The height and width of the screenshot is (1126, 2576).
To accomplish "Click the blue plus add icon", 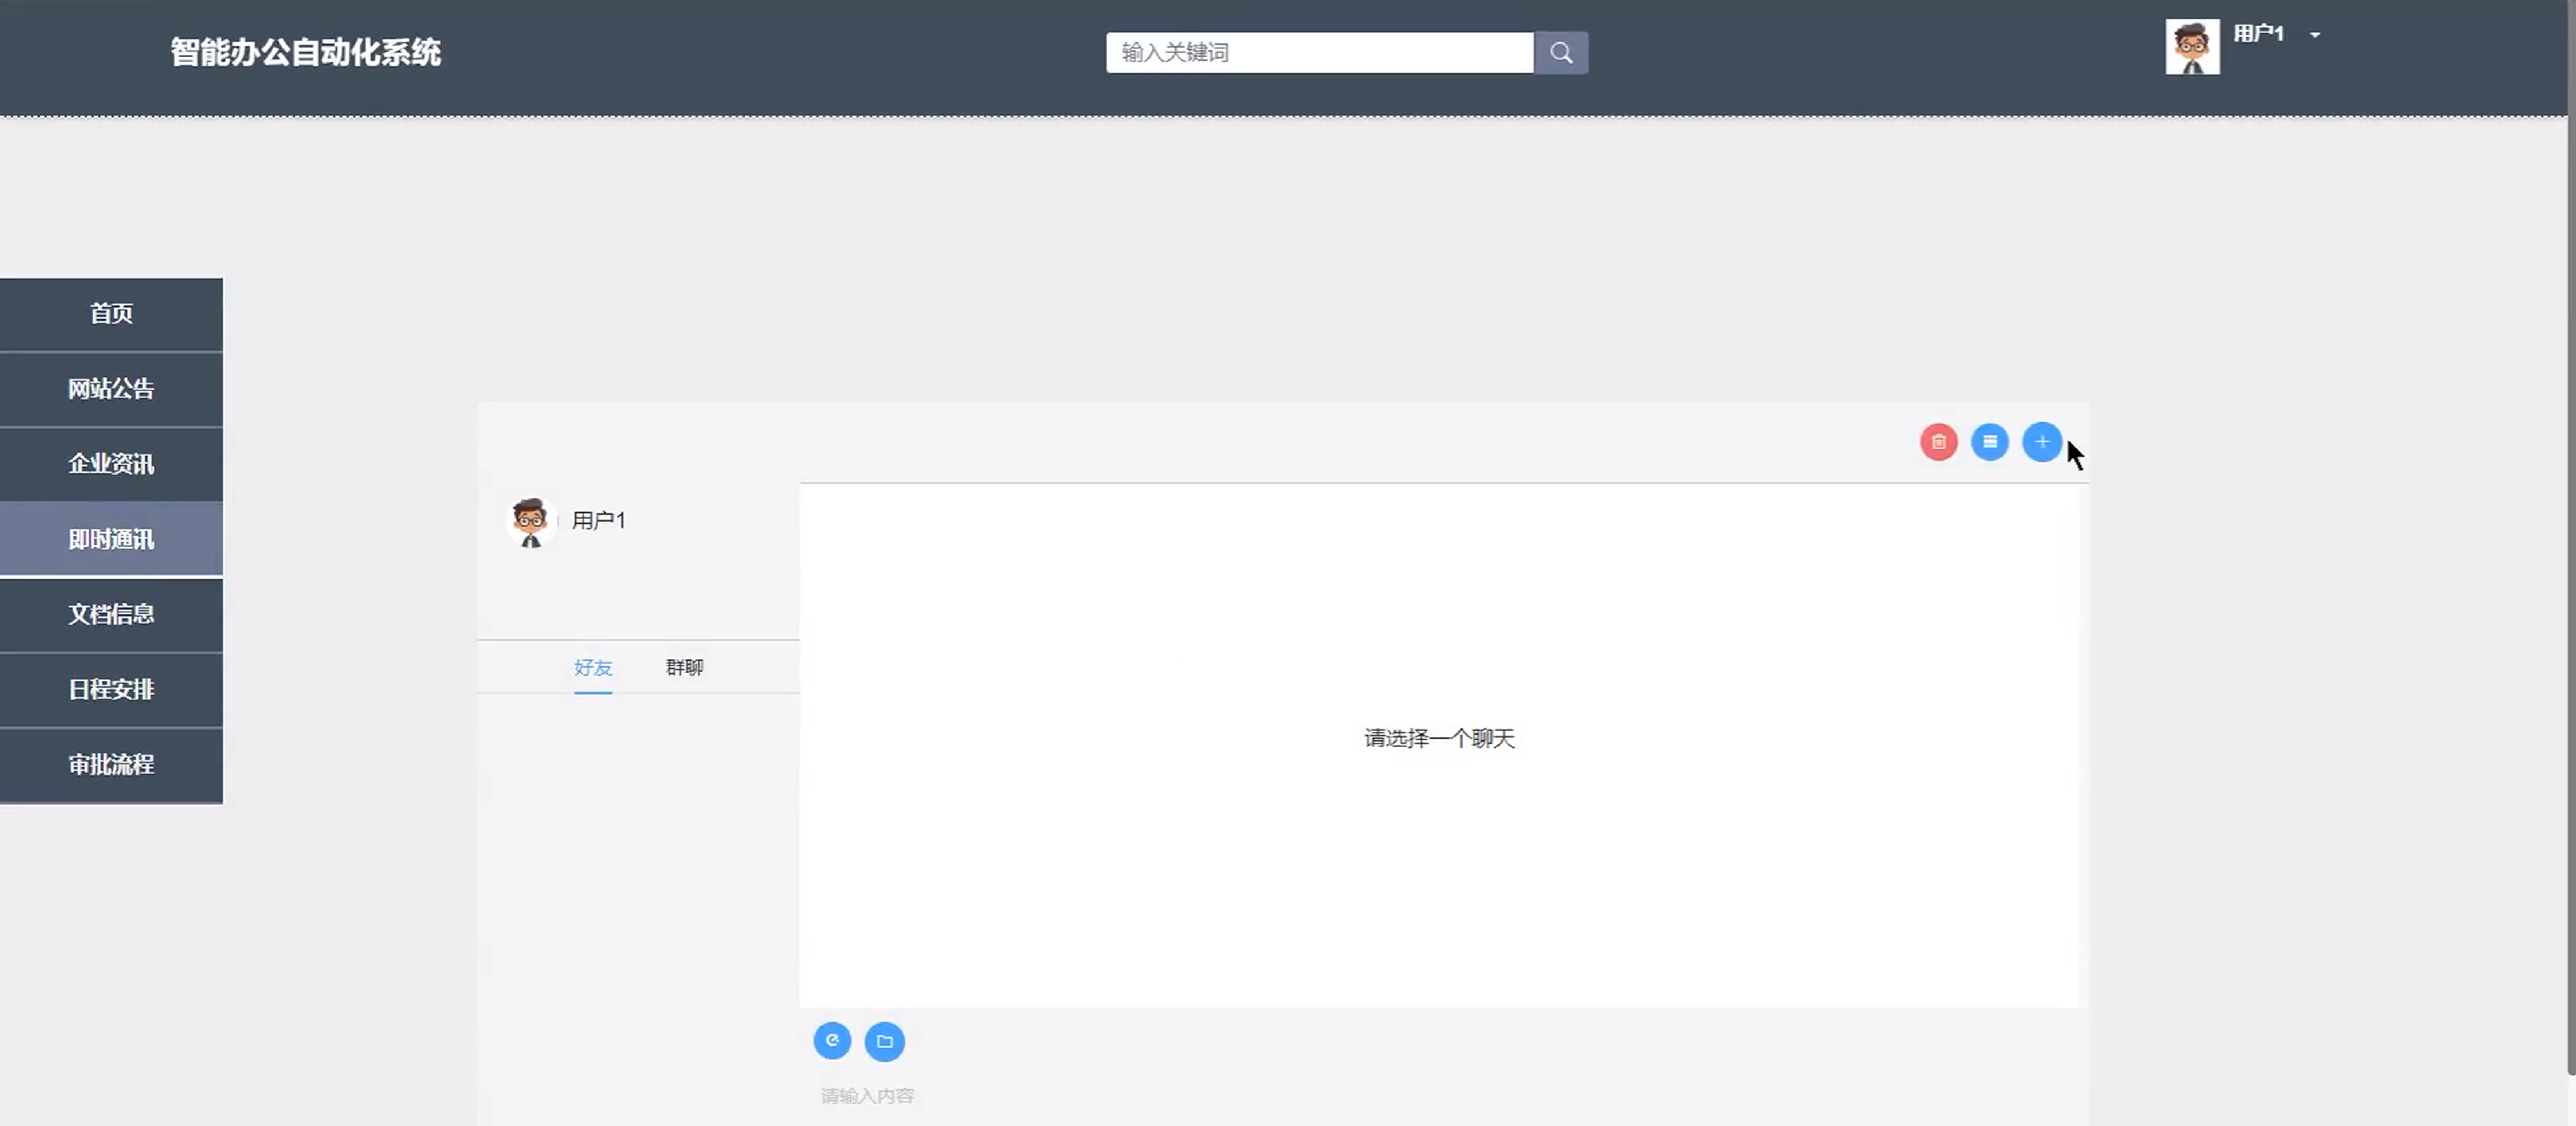I will [x=2041, y=442].
